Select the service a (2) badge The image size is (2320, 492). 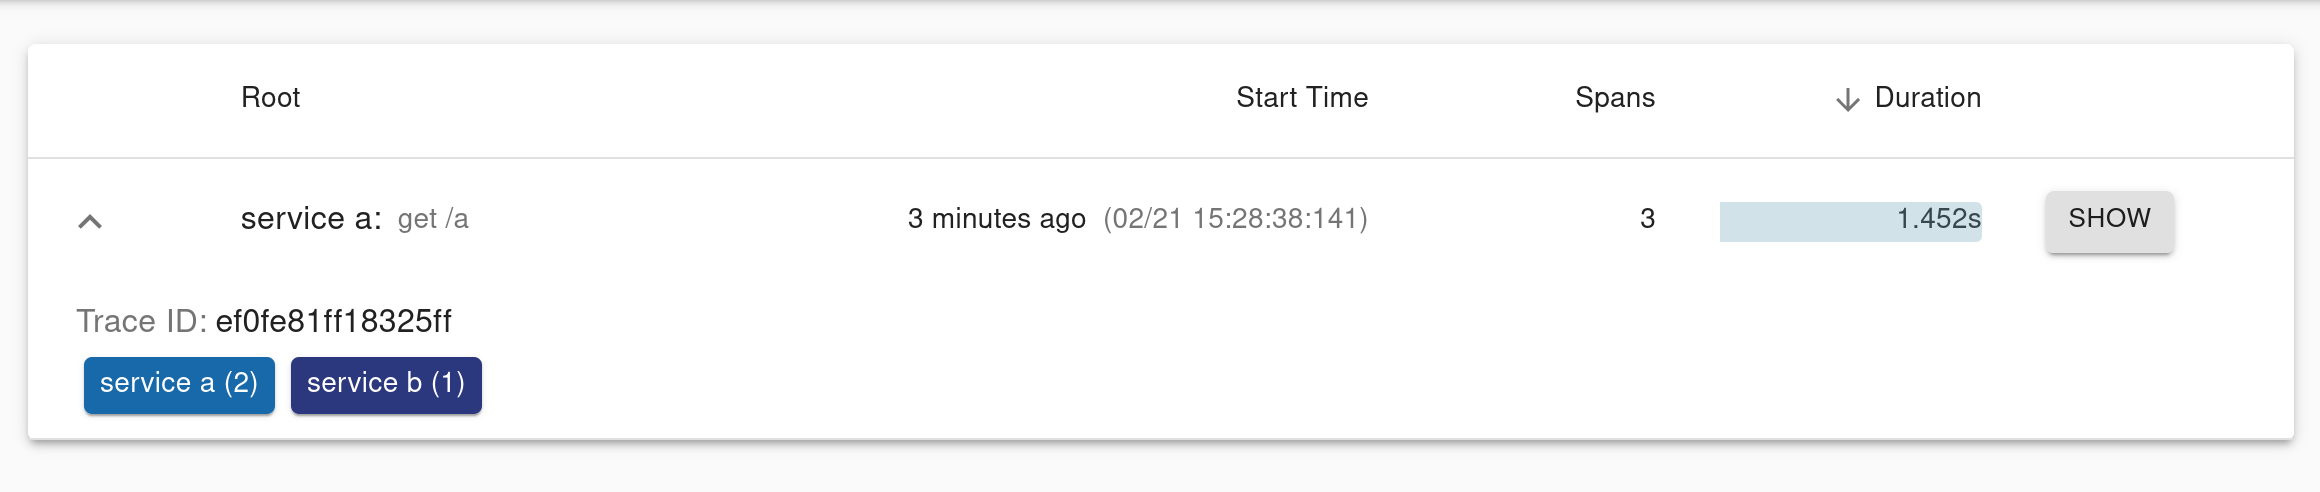[179, 384]
